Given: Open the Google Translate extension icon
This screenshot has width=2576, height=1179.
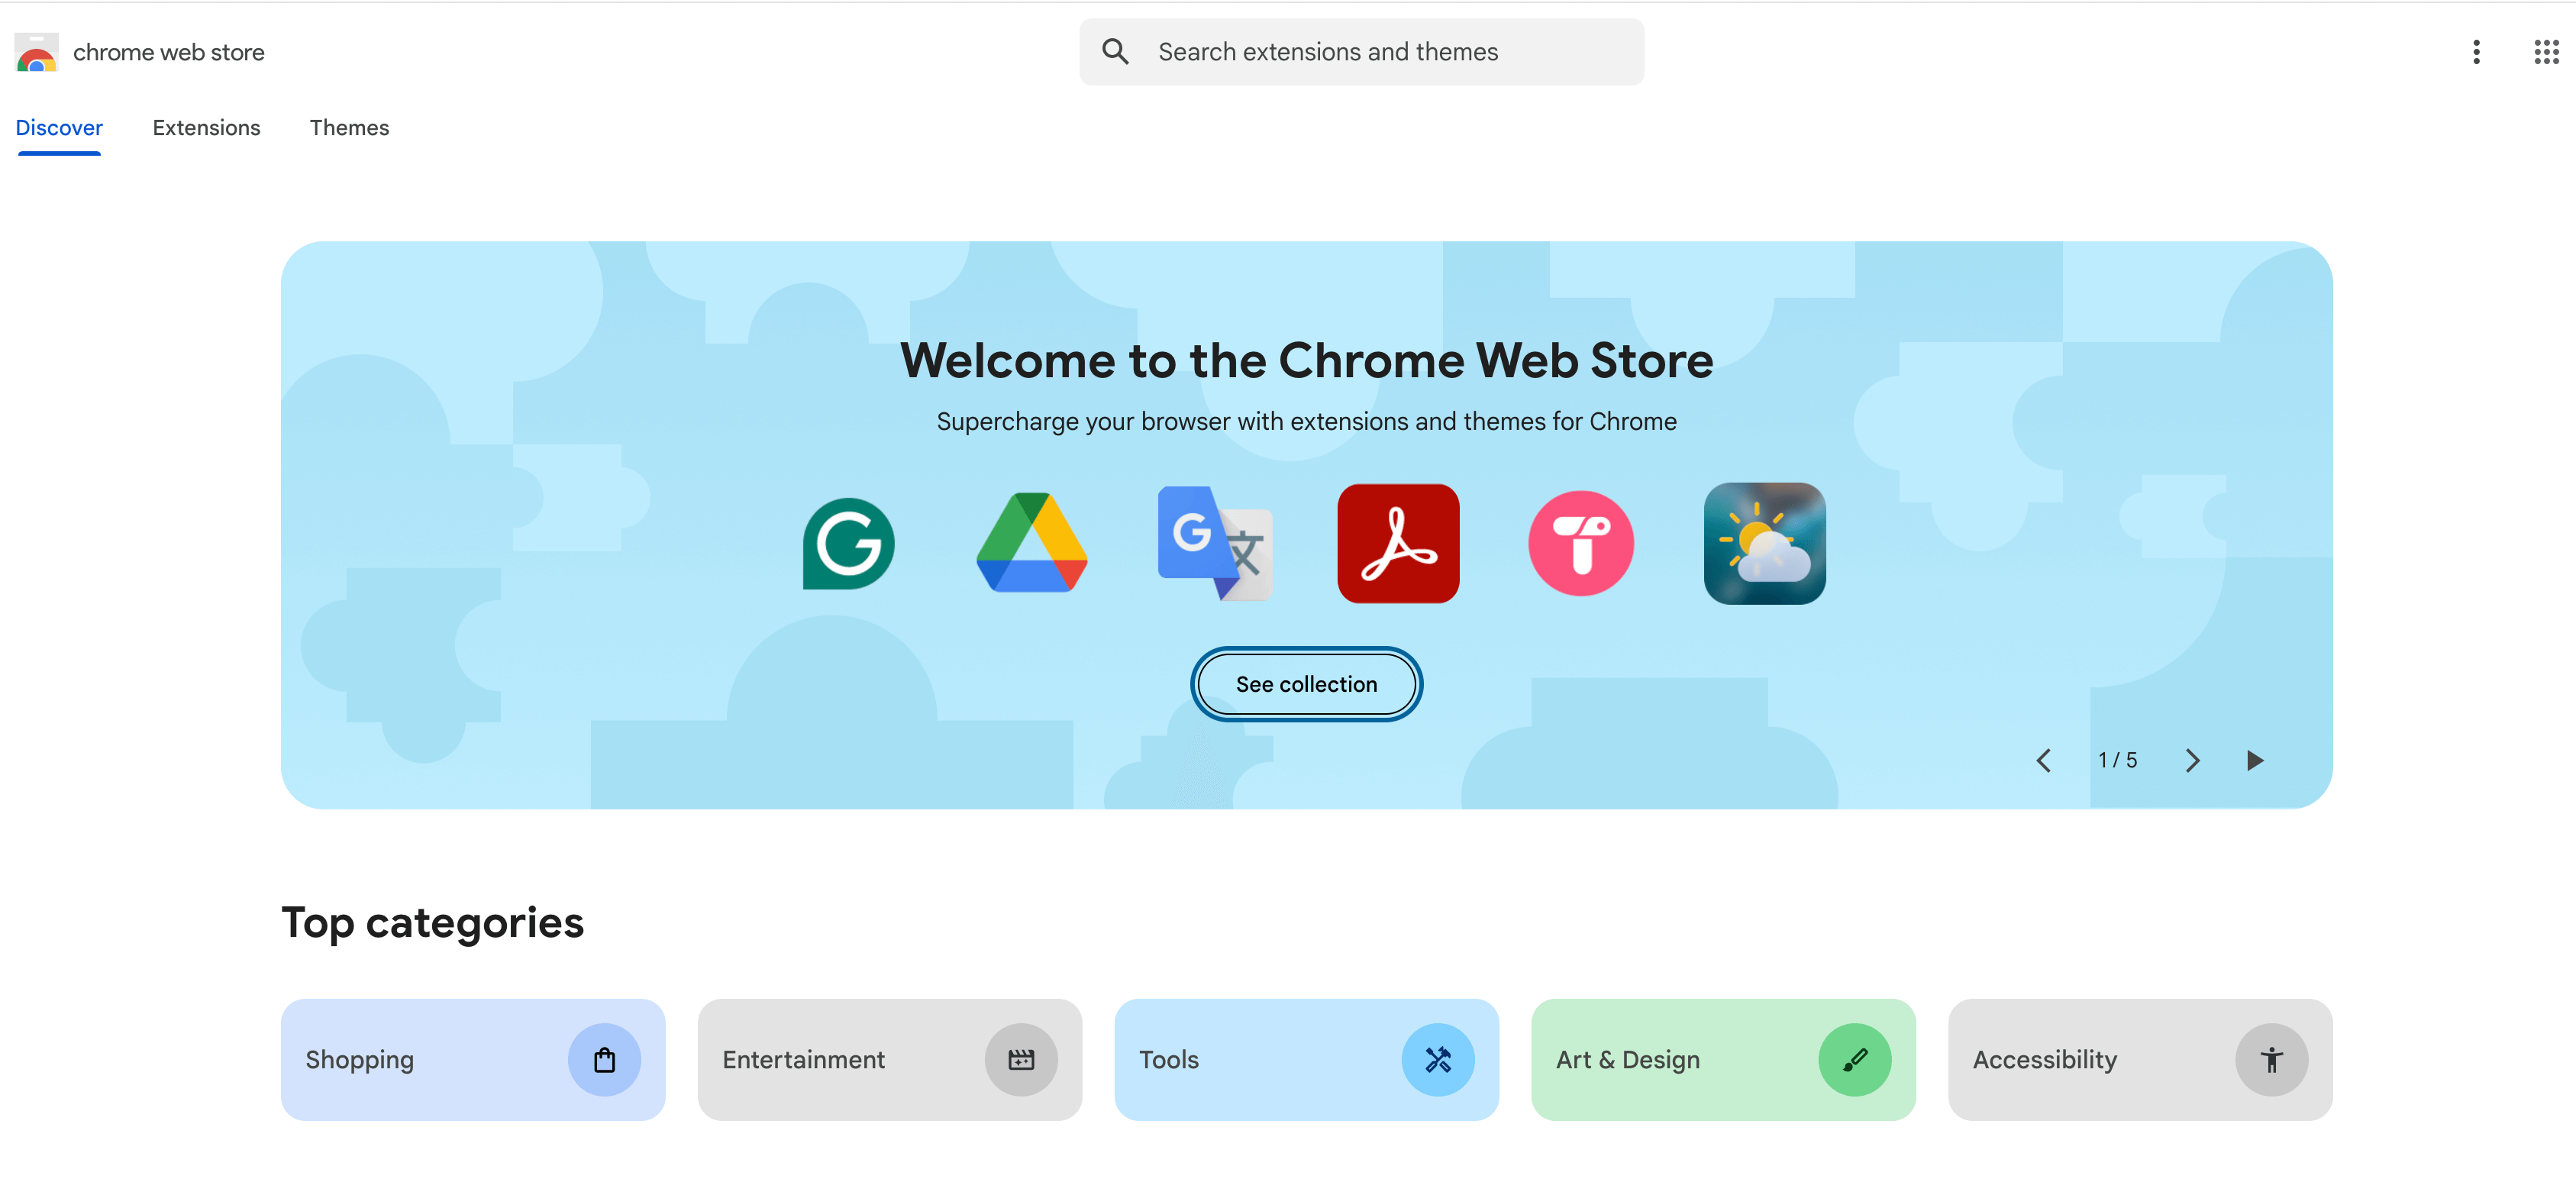Looking at the screenshot, I should click(x=1215, y=543).
